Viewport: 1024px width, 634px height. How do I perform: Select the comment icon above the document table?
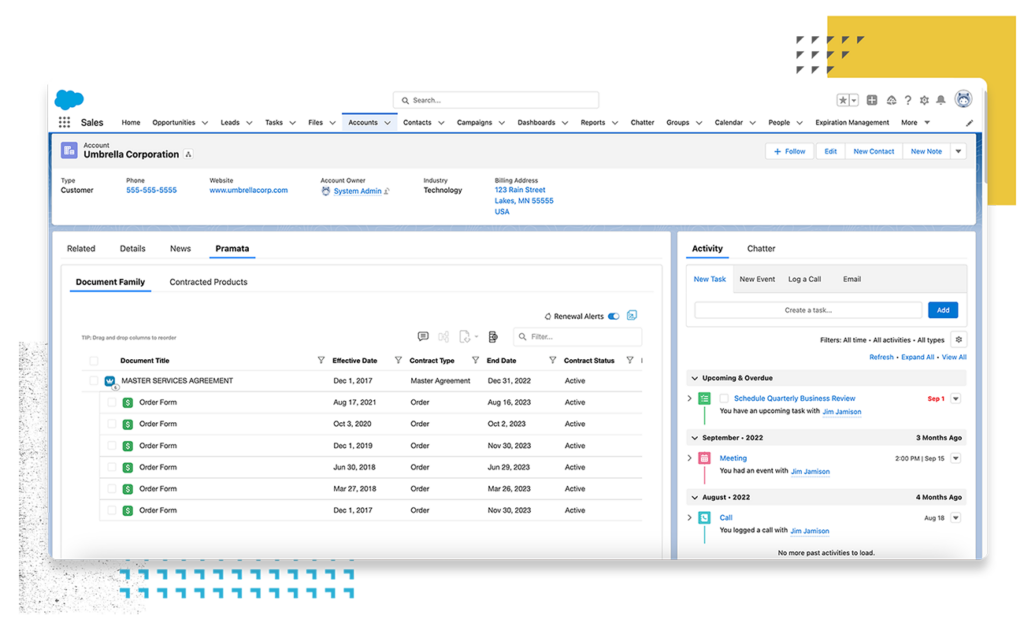point(423,336)
